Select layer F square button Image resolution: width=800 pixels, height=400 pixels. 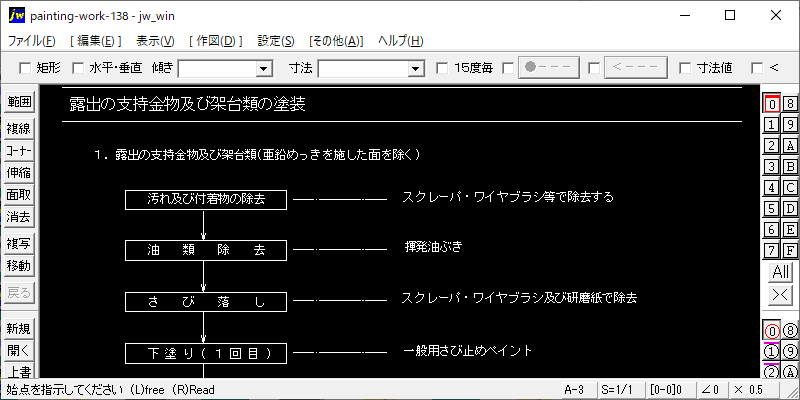tap(790, 250)
